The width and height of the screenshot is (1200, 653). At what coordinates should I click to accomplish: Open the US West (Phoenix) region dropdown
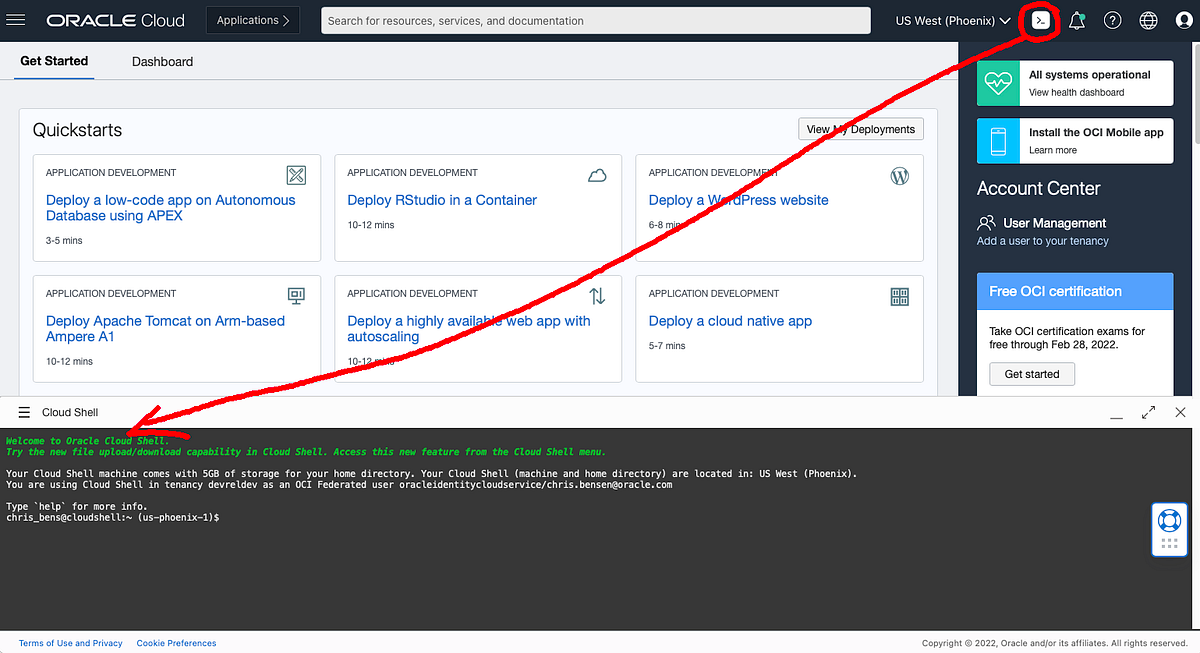click(x=951, y=20)
